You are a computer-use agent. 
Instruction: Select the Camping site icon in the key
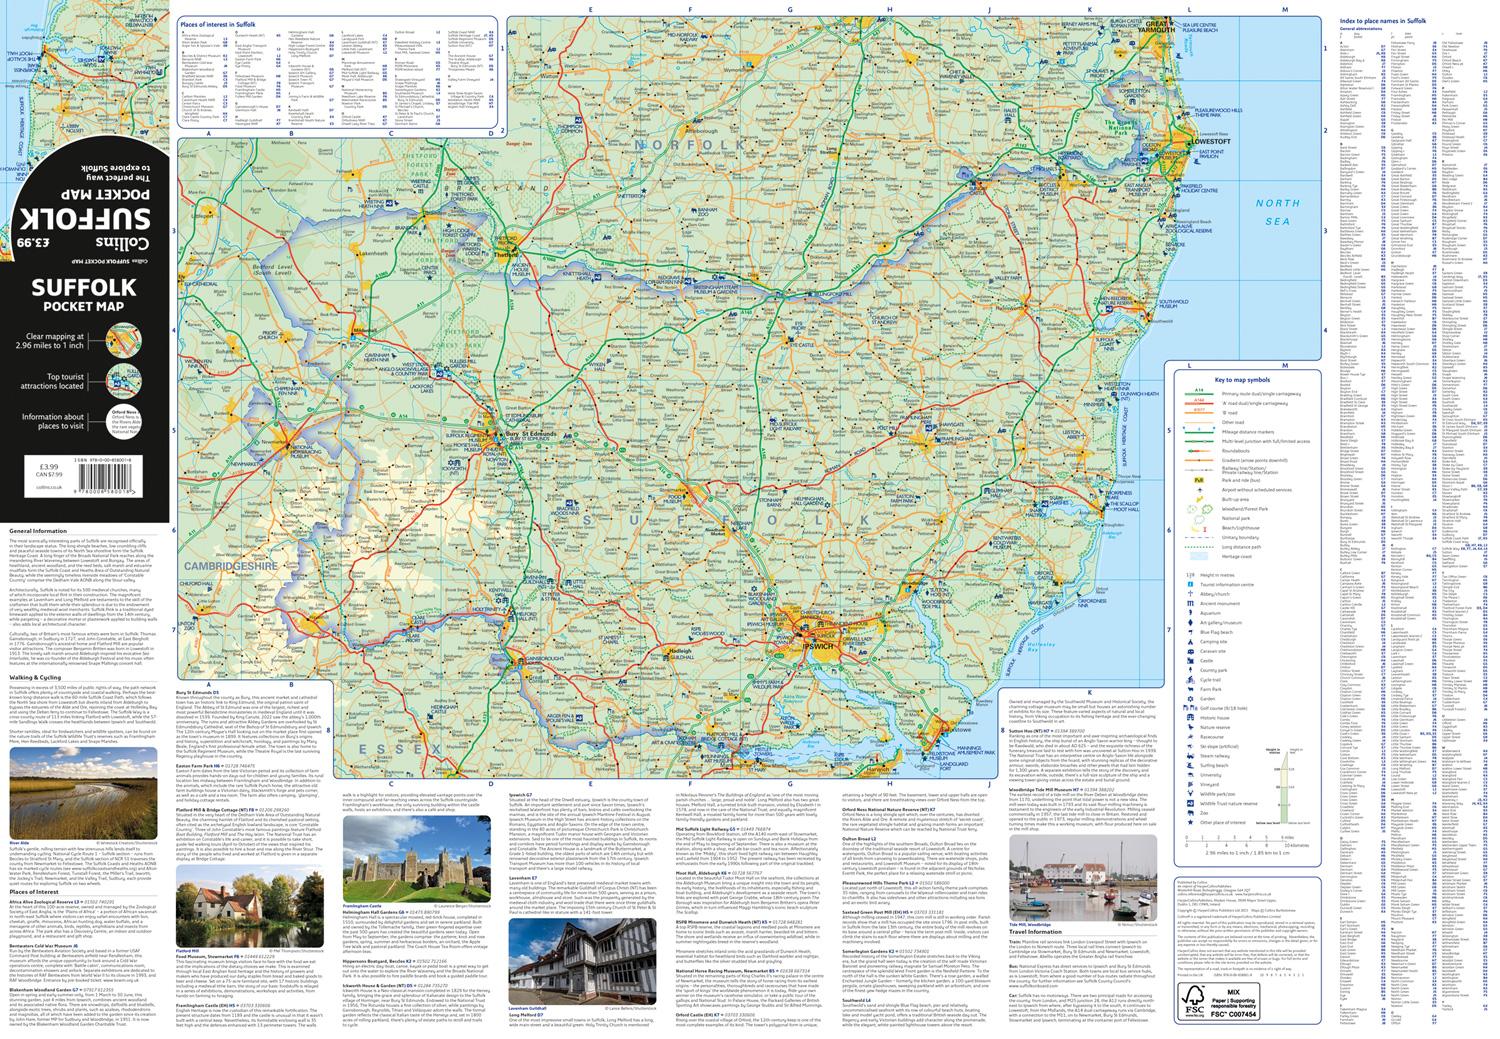click(1191, 642)
